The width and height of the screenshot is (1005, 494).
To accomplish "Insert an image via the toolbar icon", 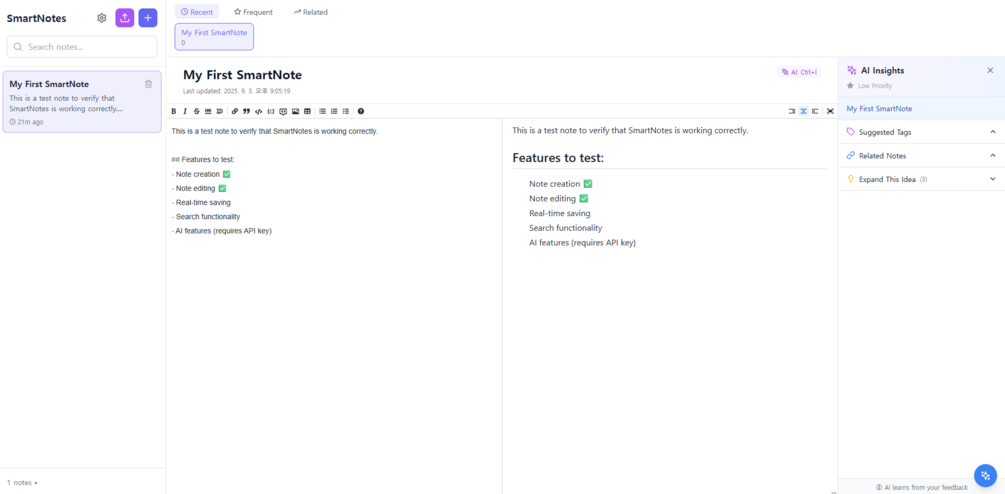I will [x=295, y=111].
